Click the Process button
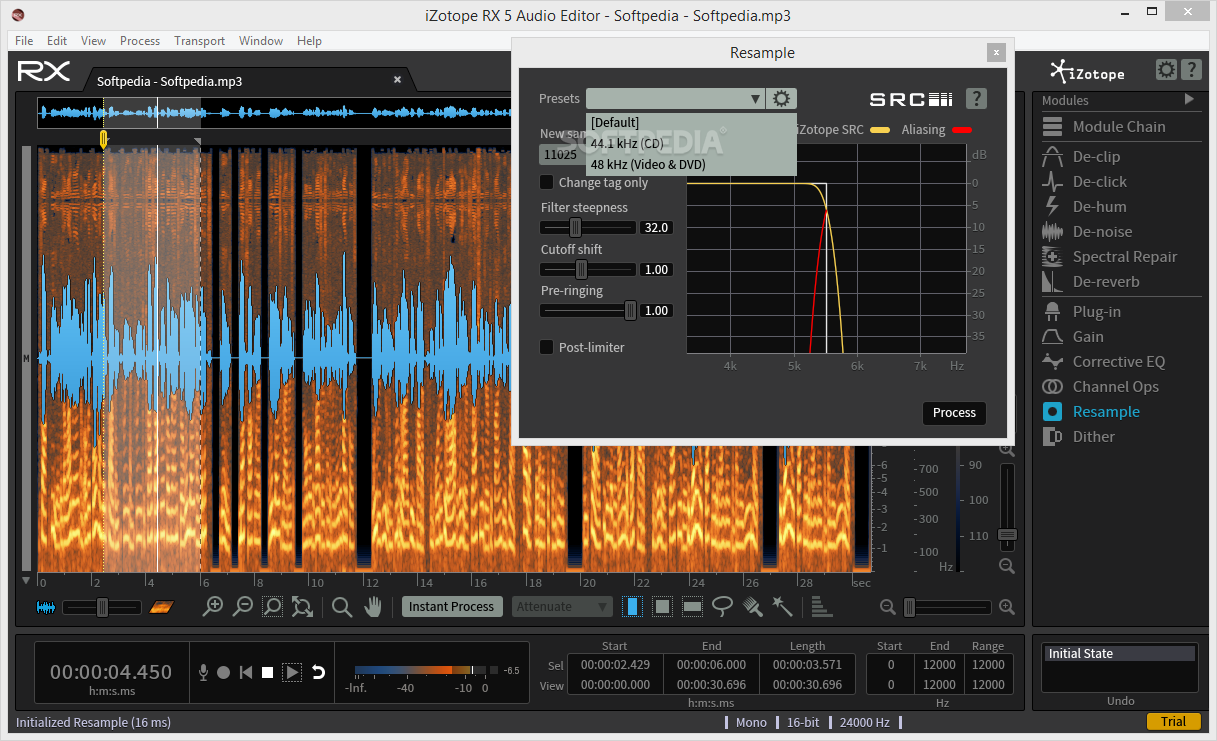 [x=954, y=413]
